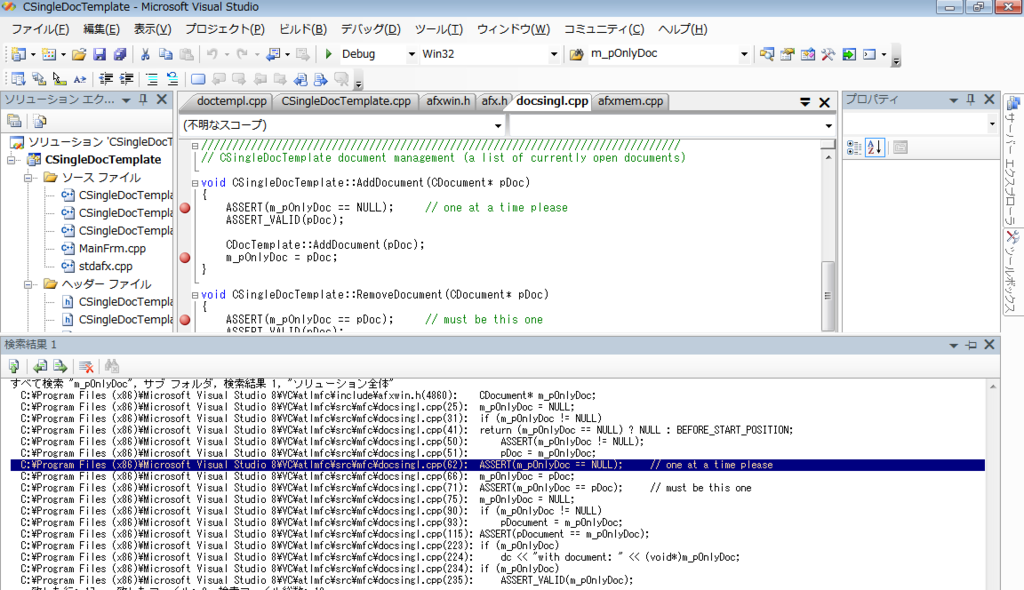The width and height of the screenshot is (1024, 590).
Task: Switch to the afxwin.h tab
Action: [448, 101]
